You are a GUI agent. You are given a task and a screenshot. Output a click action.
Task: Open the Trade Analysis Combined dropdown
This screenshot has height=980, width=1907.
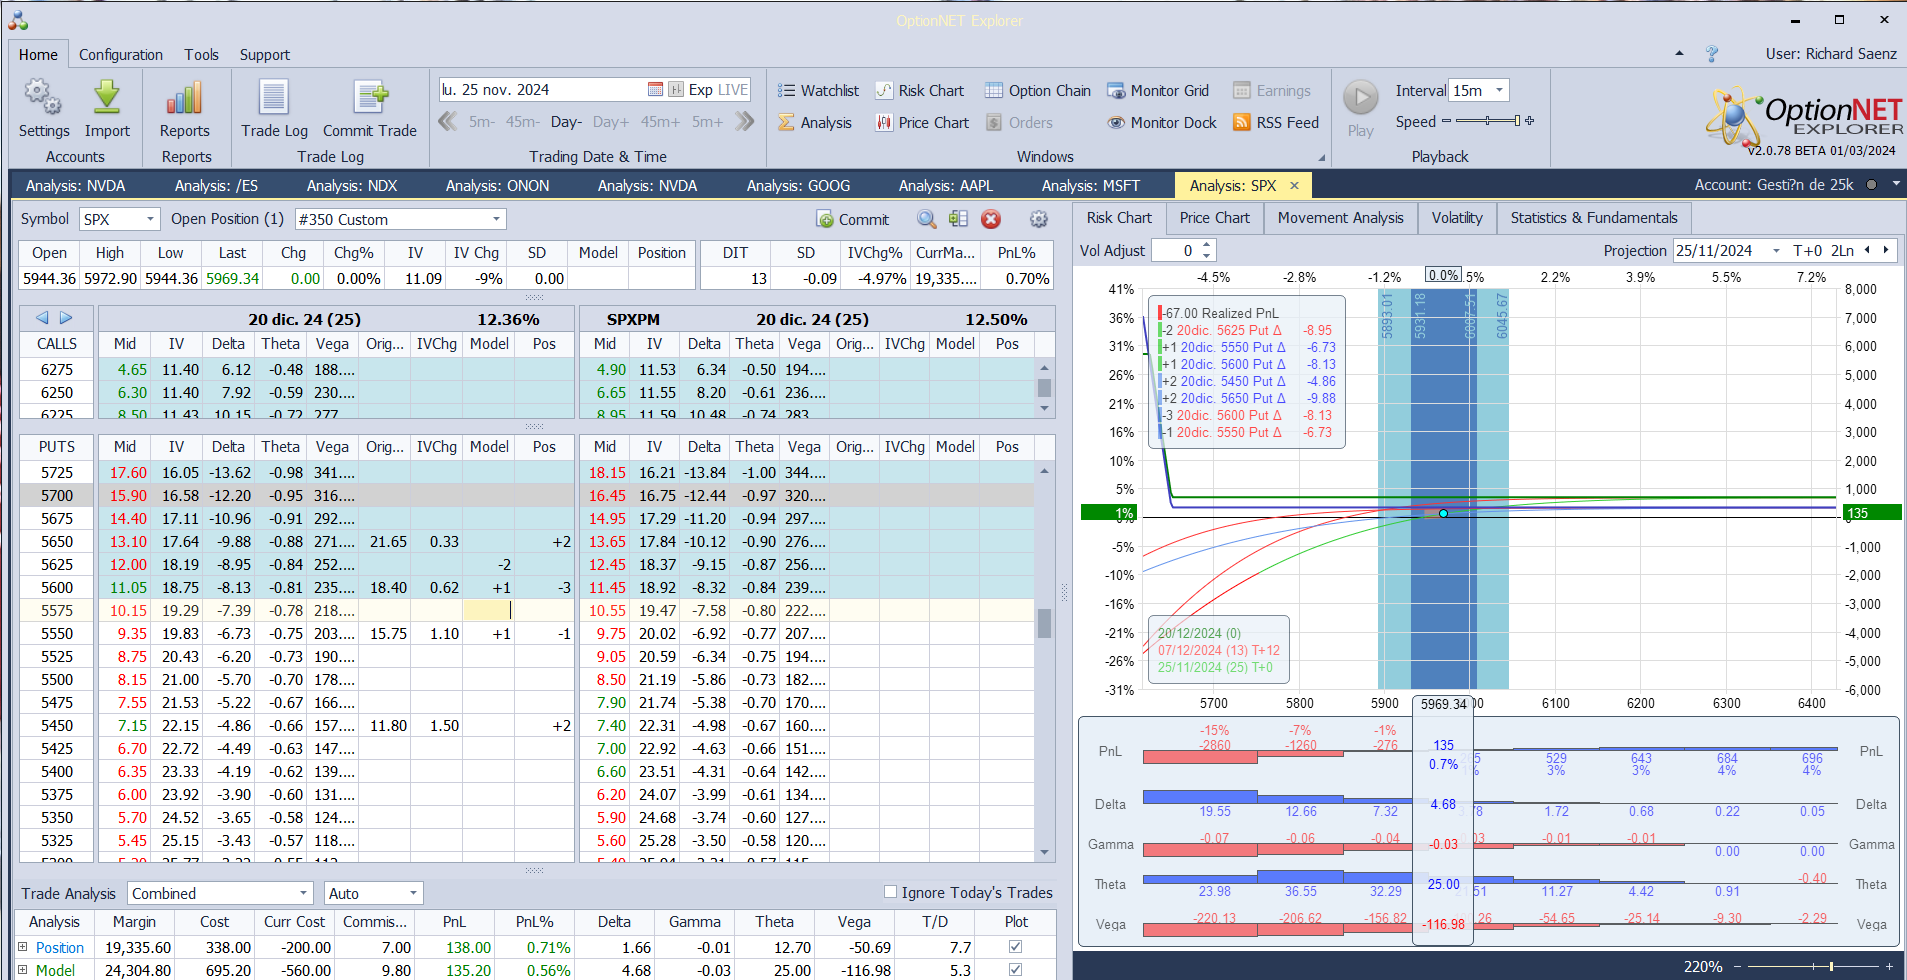(x=303, y=893)
